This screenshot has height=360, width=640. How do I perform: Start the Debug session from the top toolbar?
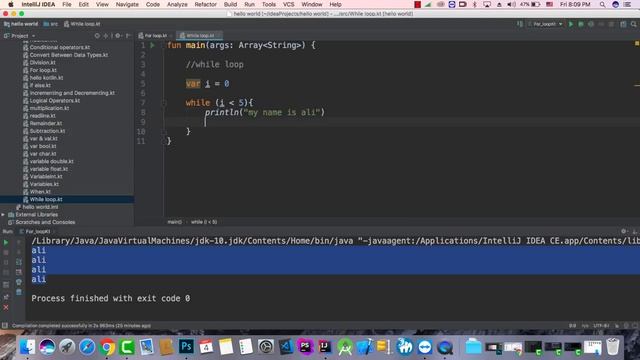[x=581, y=24]
